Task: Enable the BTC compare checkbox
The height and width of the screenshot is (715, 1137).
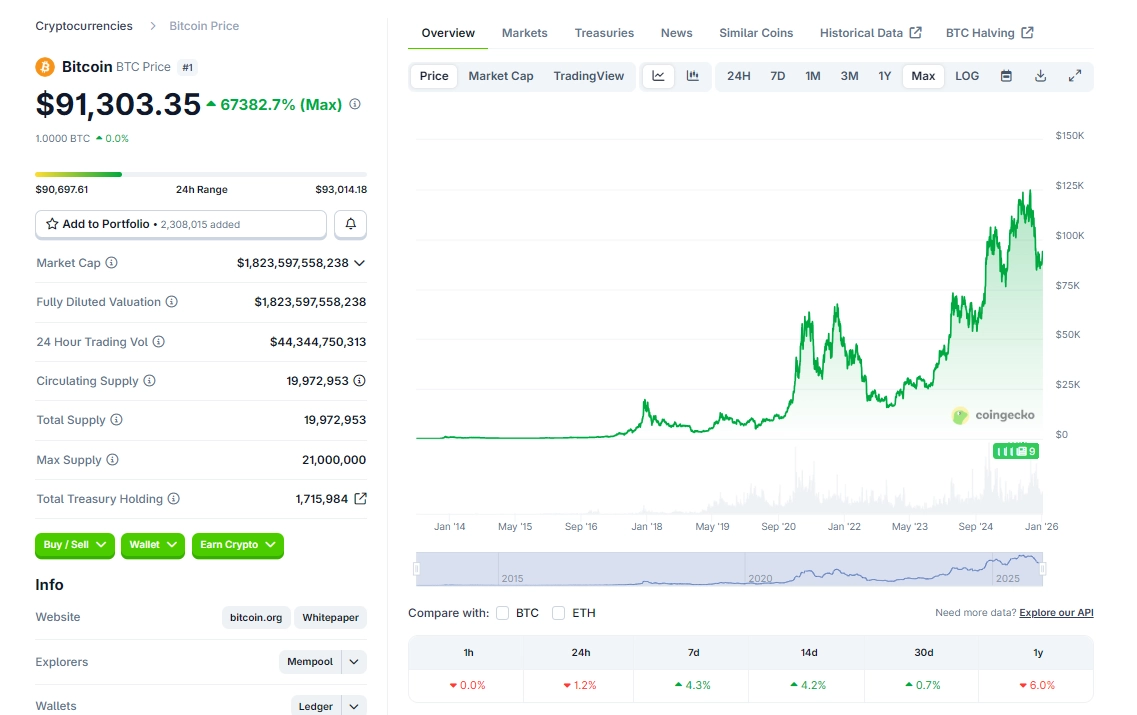Action: coord(502,613)
